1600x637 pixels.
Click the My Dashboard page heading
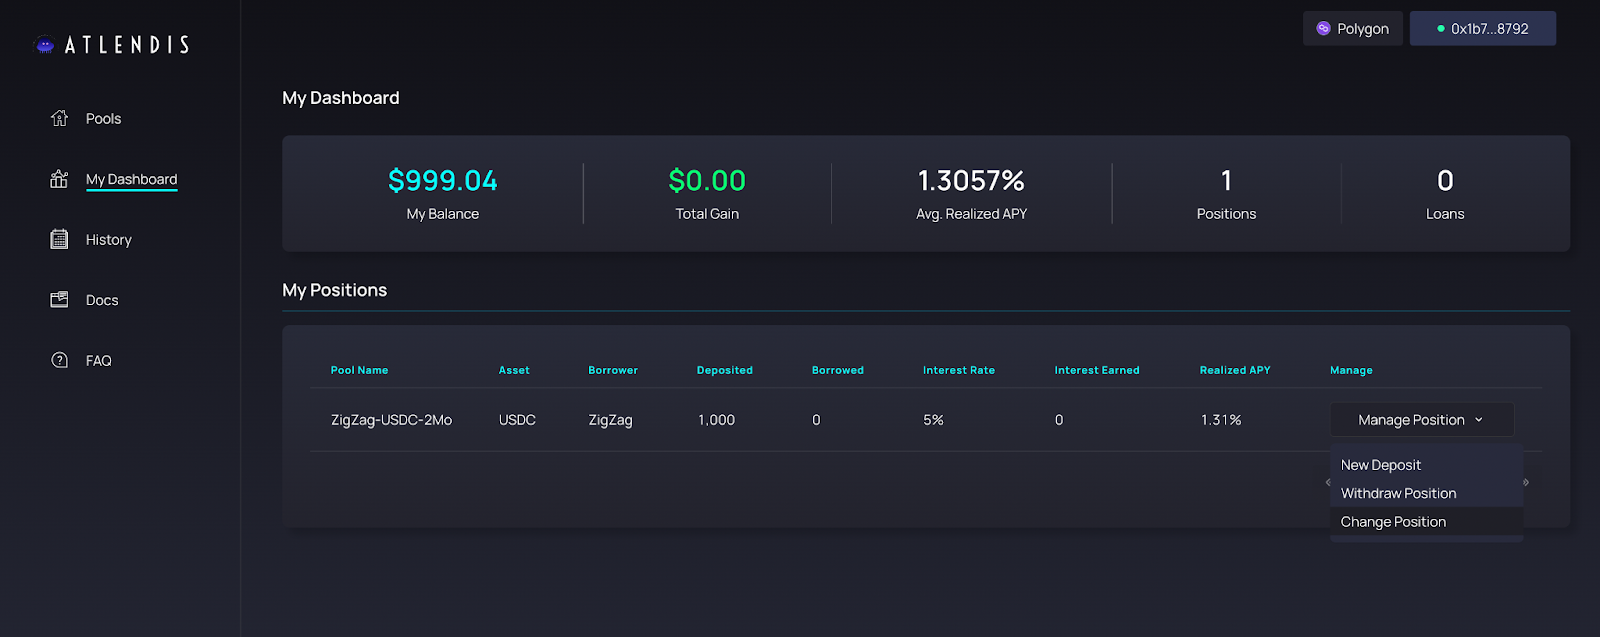point(340,98)
